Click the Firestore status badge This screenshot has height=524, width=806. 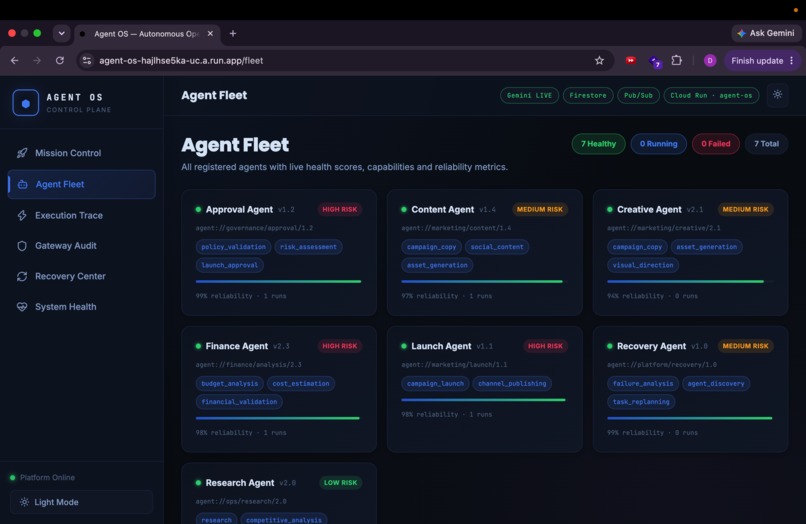[588, 95]
